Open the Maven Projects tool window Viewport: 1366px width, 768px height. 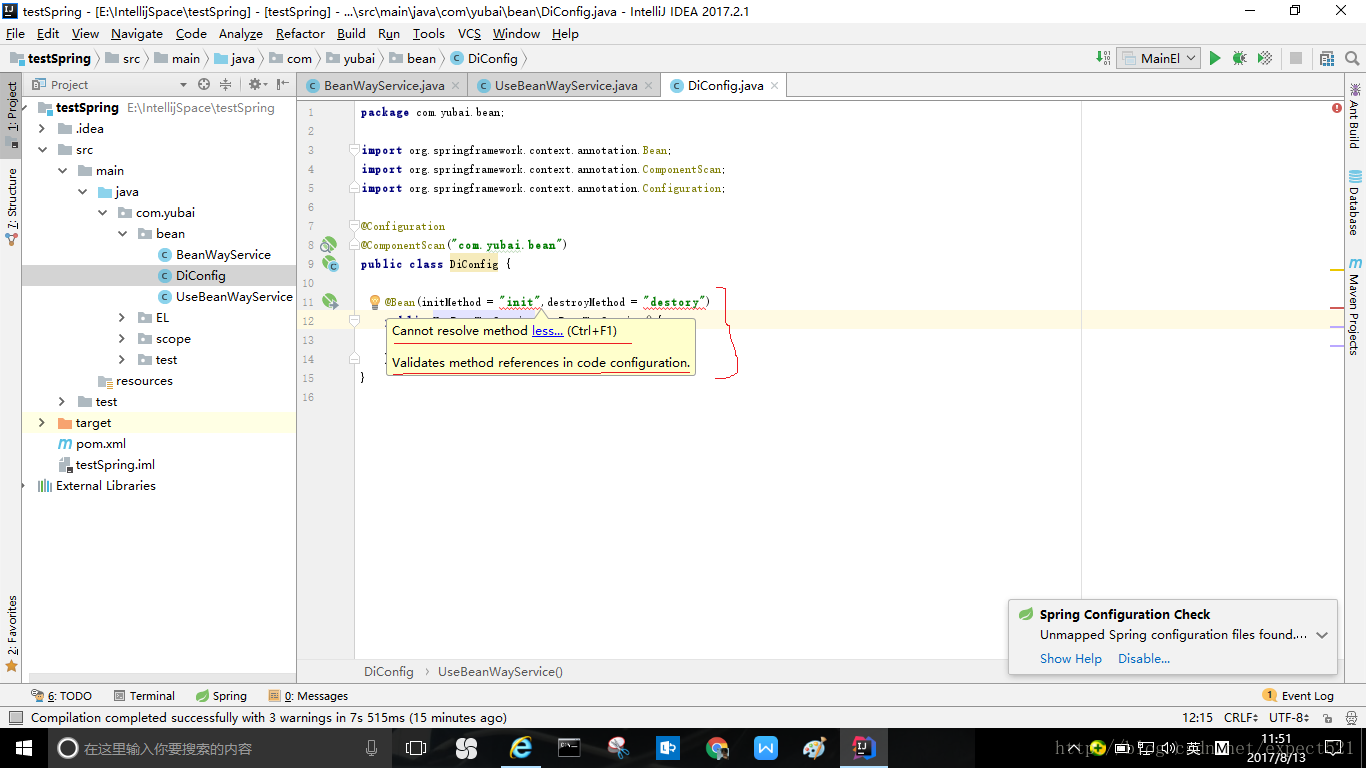(x=1354, y=306)
